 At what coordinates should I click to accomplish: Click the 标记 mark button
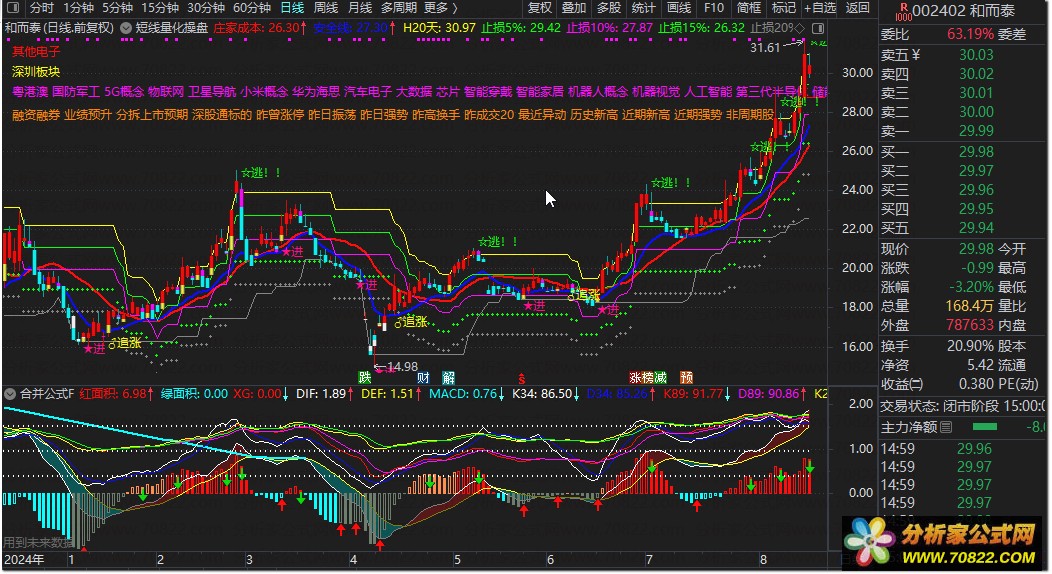(x=783, y=8)
